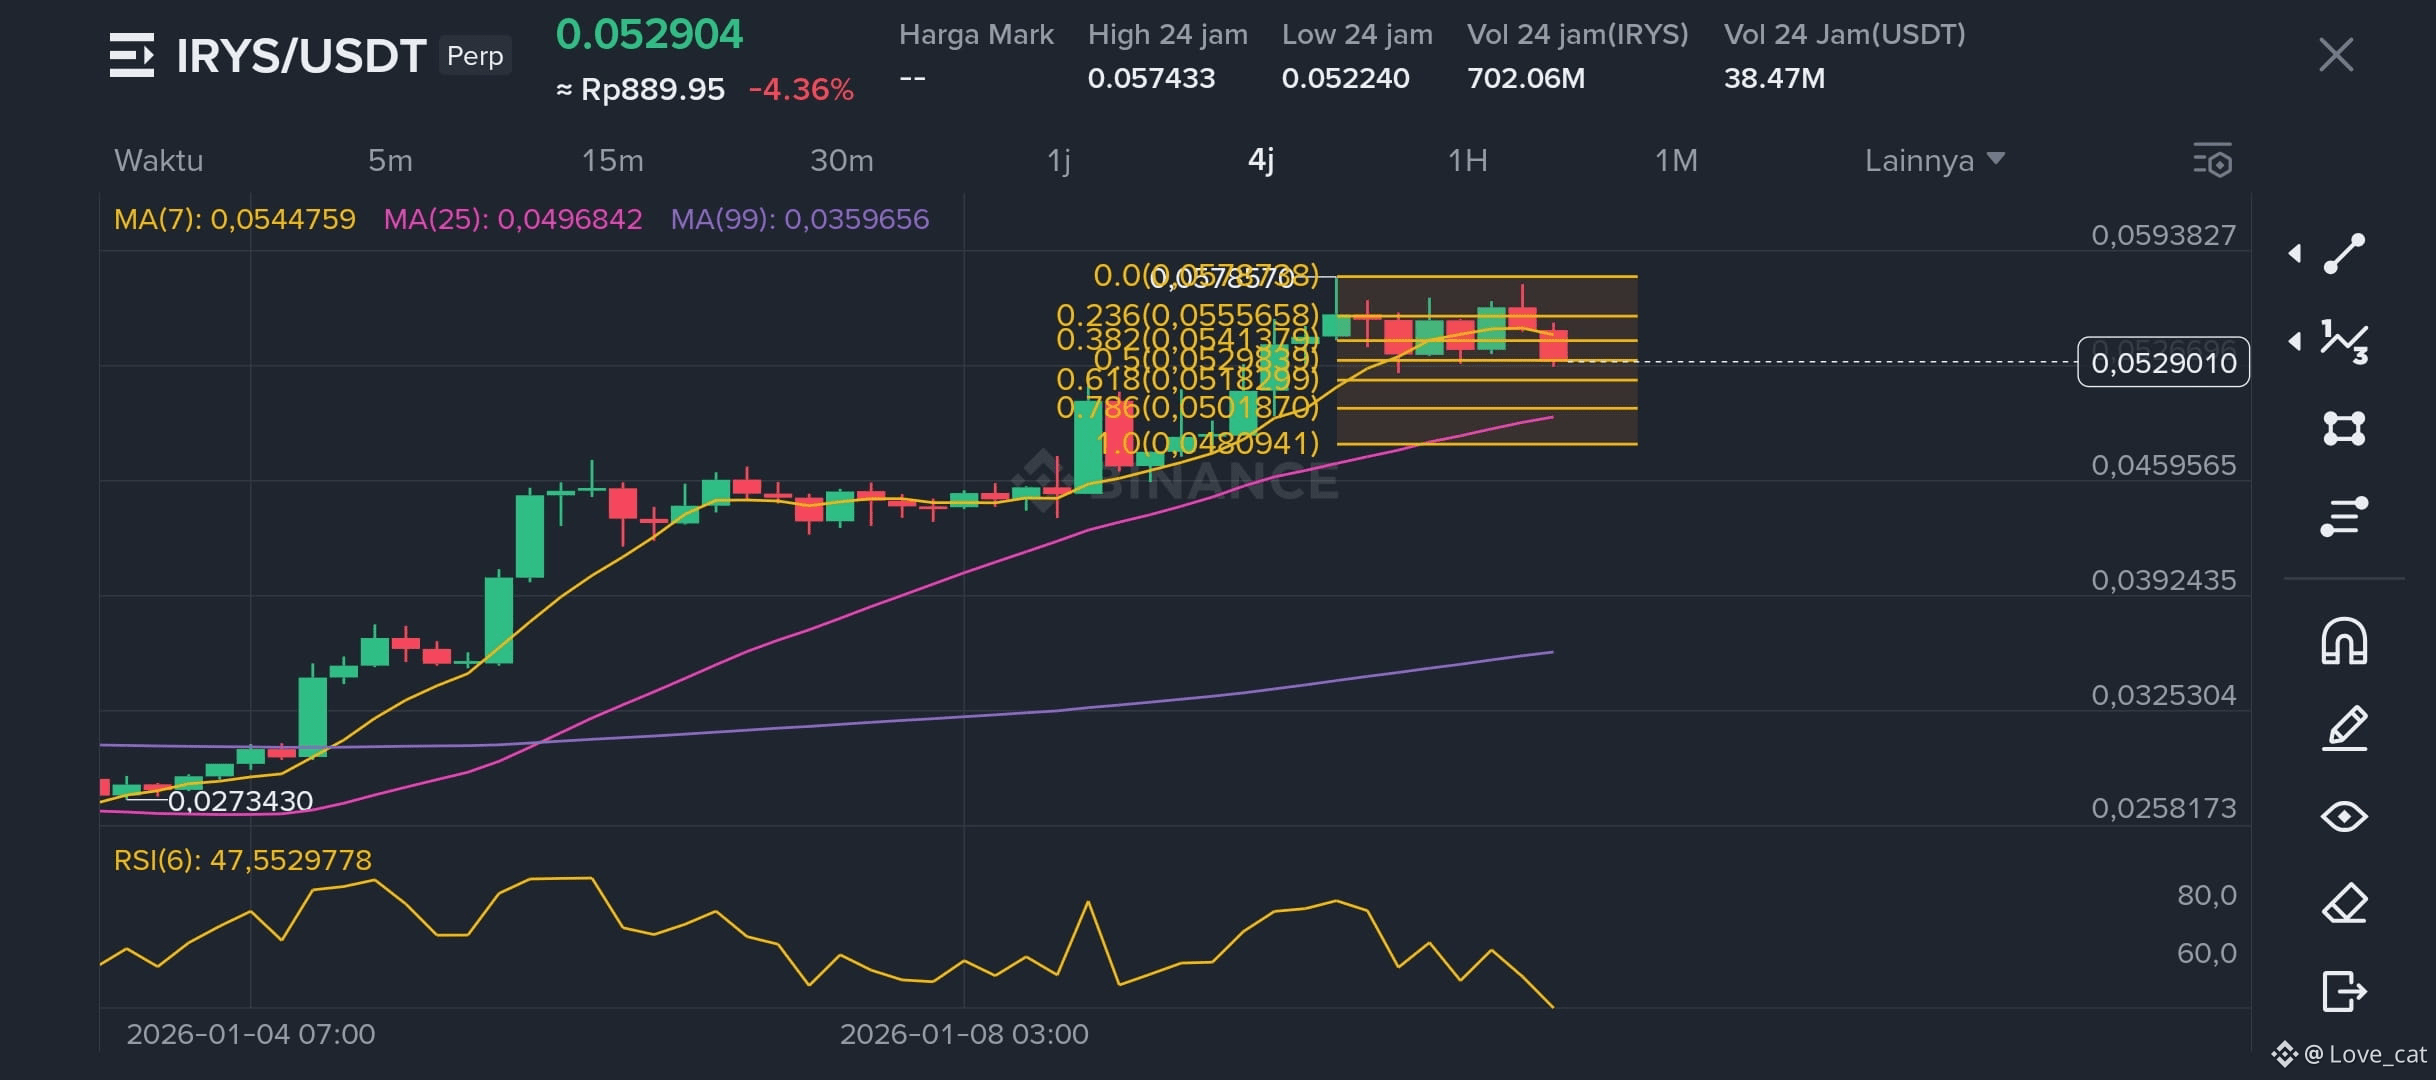Click the Vol 24 jam(IRYS) value 702.06M
The width and height of the screenshot is (2436, 1080).
1526,78
